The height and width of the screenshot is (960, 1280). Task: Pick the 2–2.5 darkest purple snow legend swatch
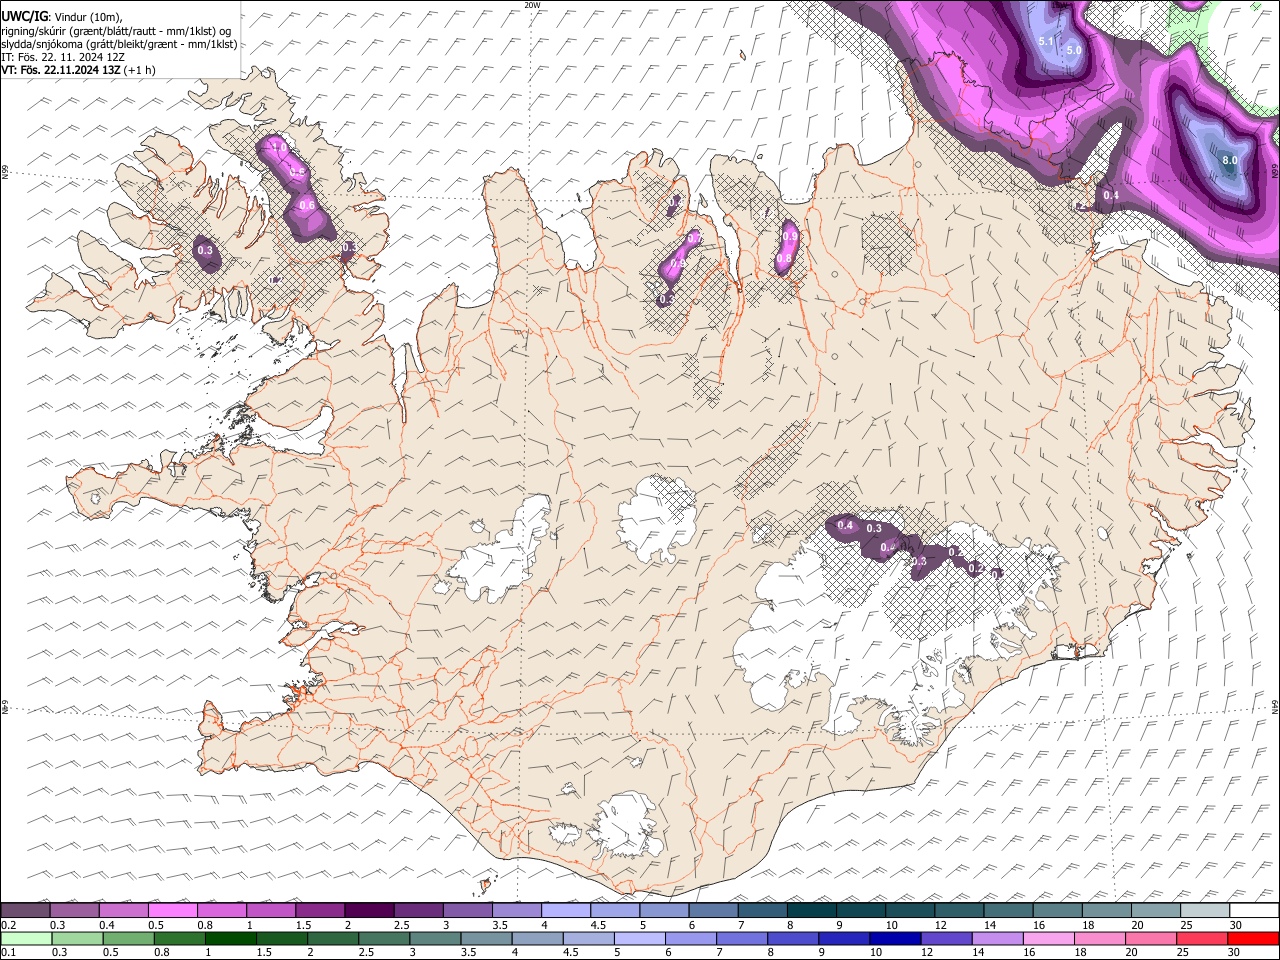pos(369,911)
